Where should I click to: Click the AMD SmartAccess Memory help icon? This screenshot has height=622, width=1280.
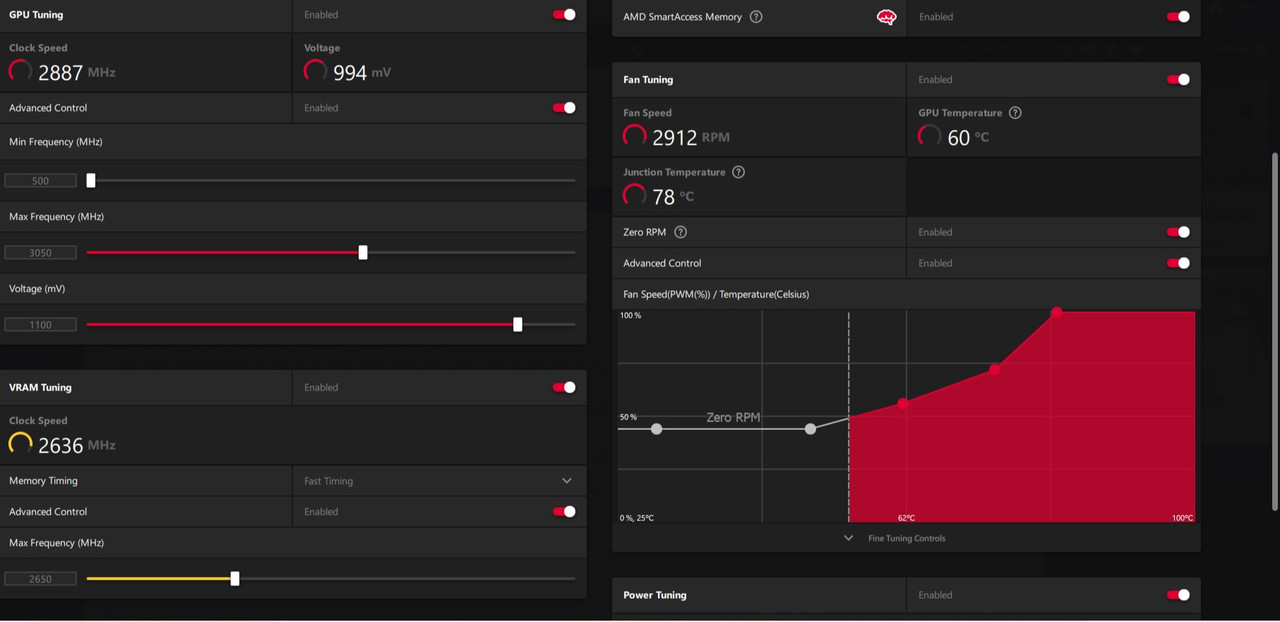coord(756,17)
